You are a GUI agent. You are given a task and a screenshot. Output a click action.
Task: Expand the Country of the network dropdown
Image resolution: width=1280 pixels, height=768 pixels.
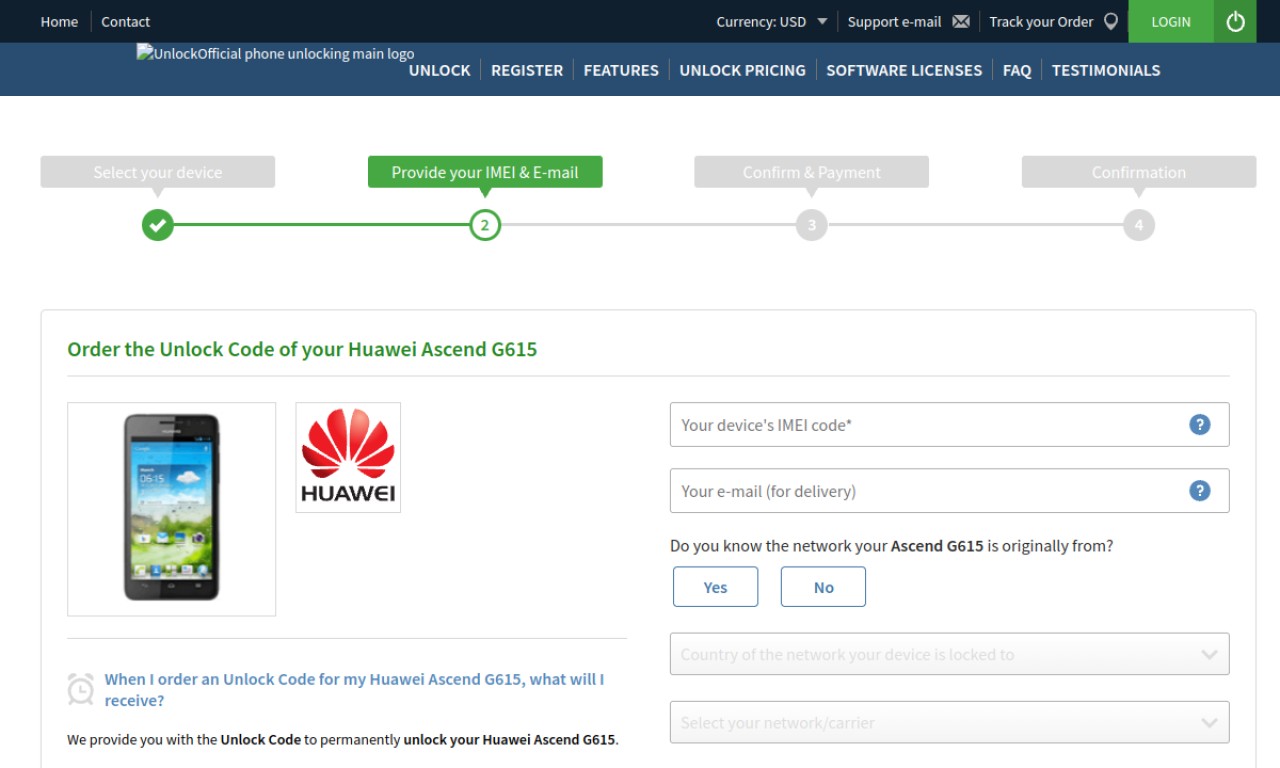(x=949, y=654)
